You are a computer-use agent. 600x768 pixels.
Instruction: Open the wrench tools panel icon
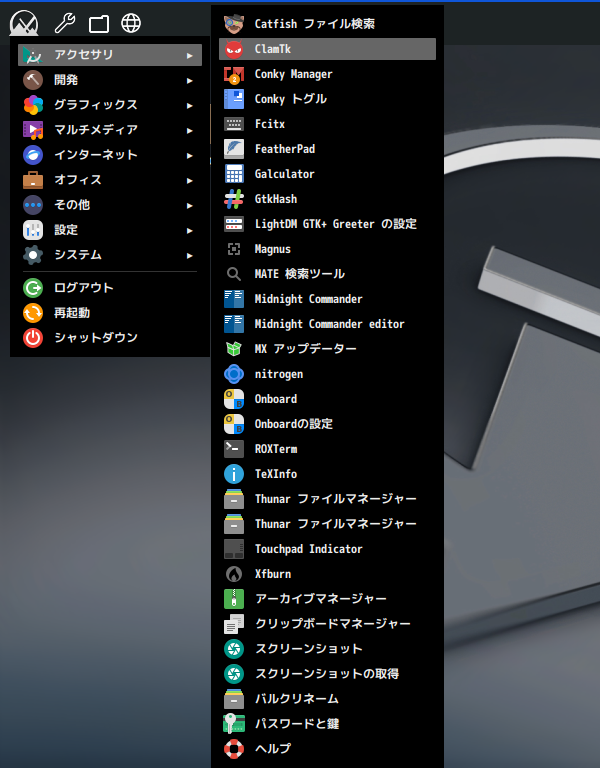(65, 23)
